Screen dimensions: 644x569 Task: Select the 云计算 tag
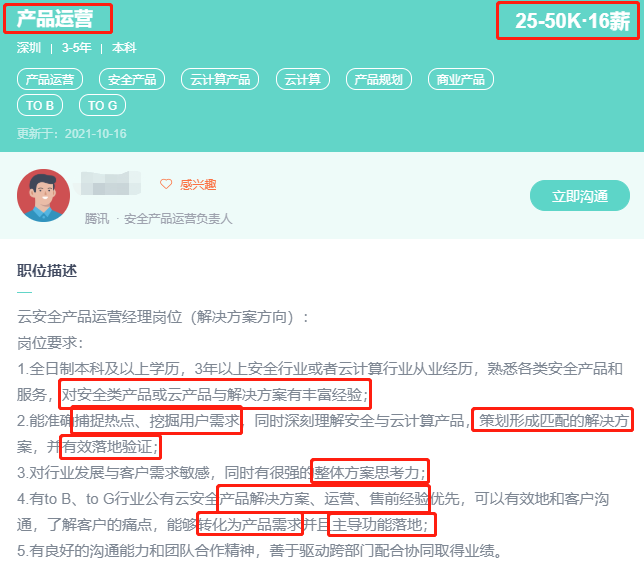[x=303, y=79]
